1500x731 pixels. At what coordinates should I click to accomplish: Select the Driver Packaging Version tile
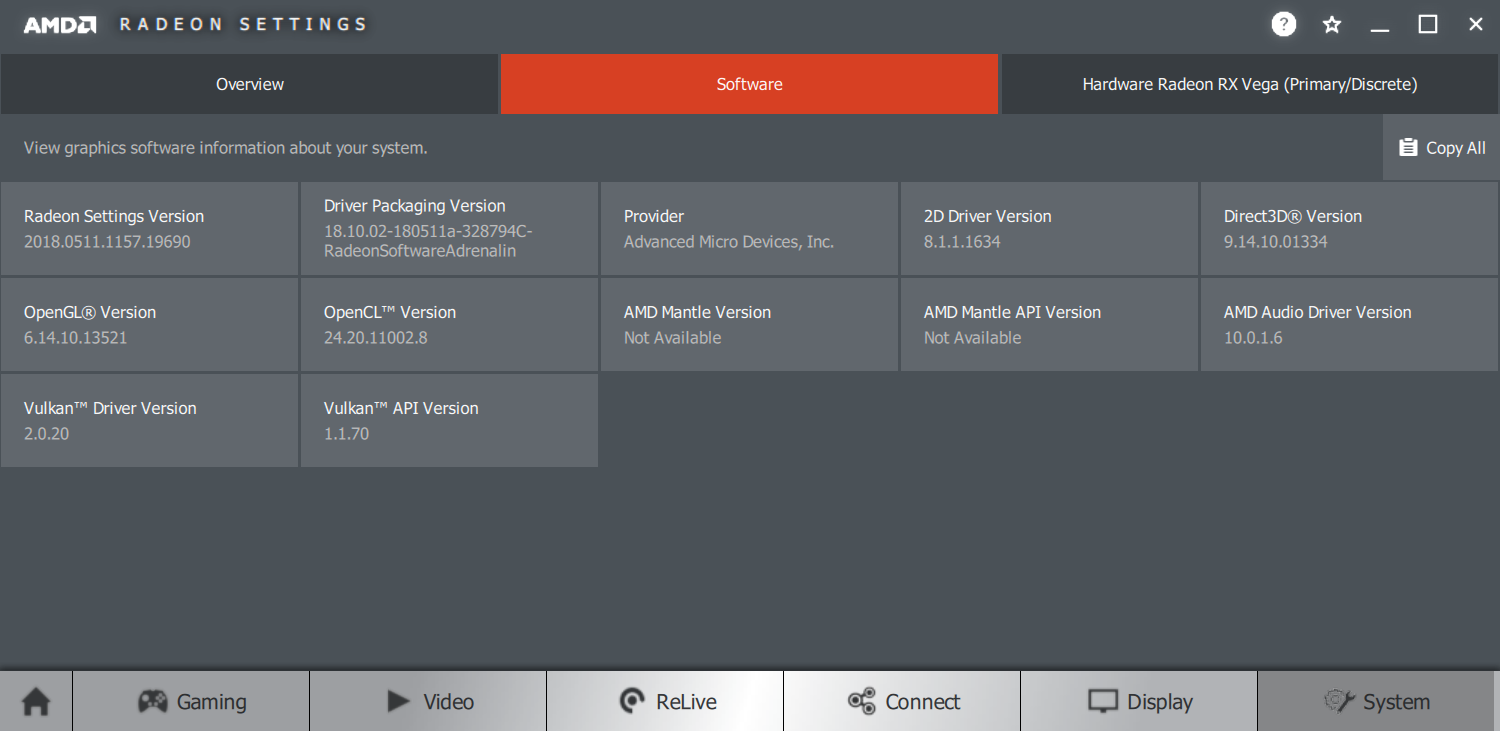[x=450, y=228]
